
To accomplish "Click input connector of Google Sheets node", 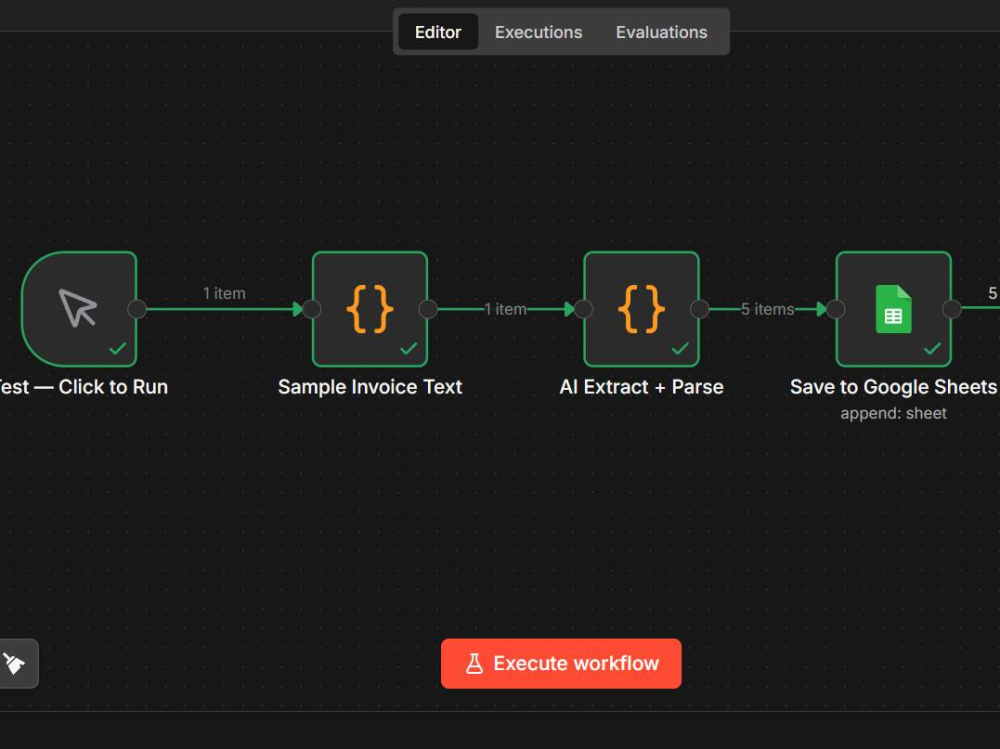I will tap(835, 309).
